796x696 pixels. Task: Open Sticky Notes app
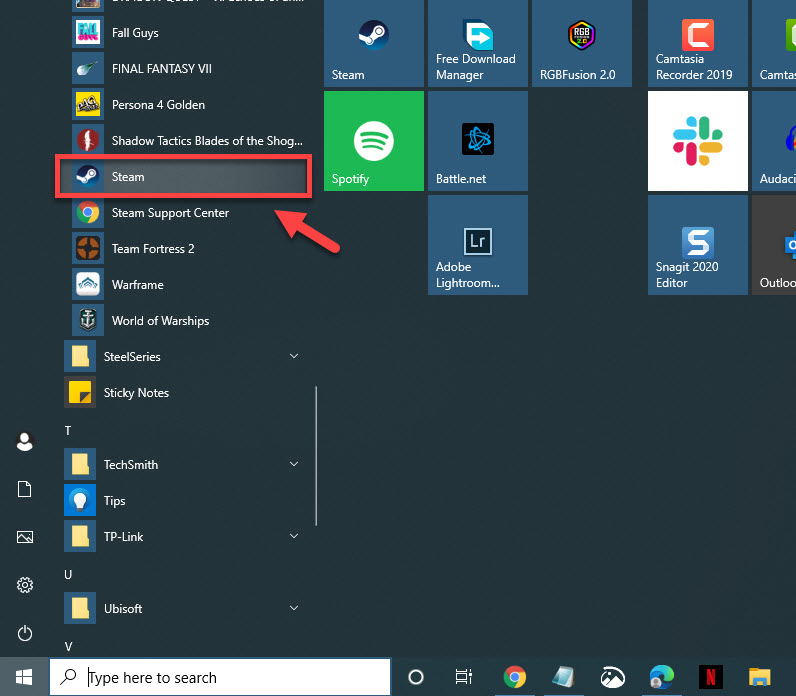click(188, 393)
